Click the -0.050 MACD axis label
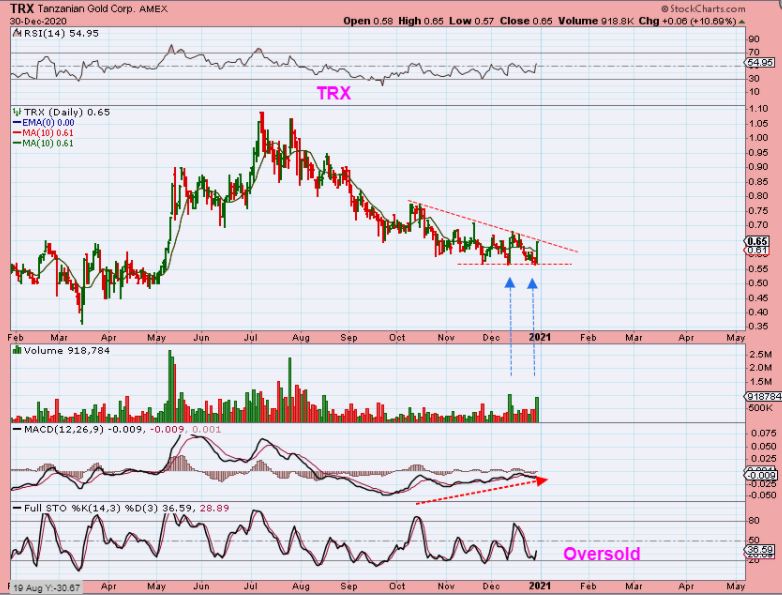 (762, 495)
